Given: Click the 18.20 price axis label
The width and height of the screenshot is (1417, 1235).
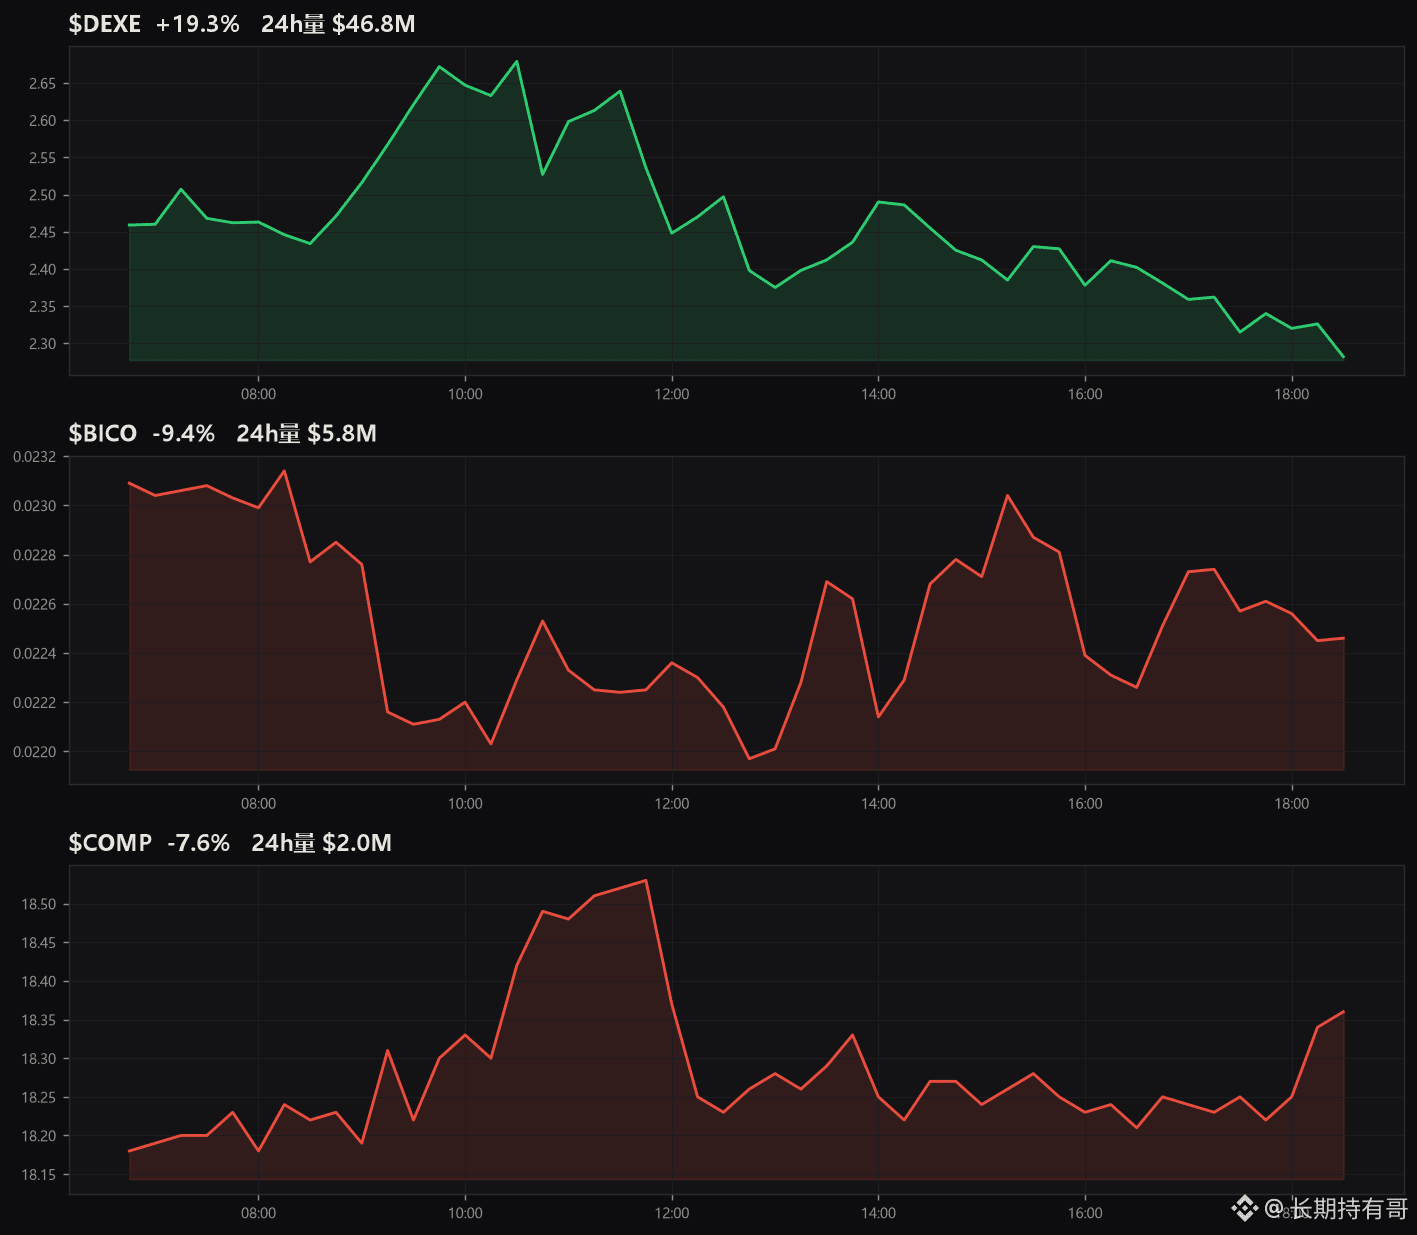Looking at the screenshot, I should (x=39, y=1136).
